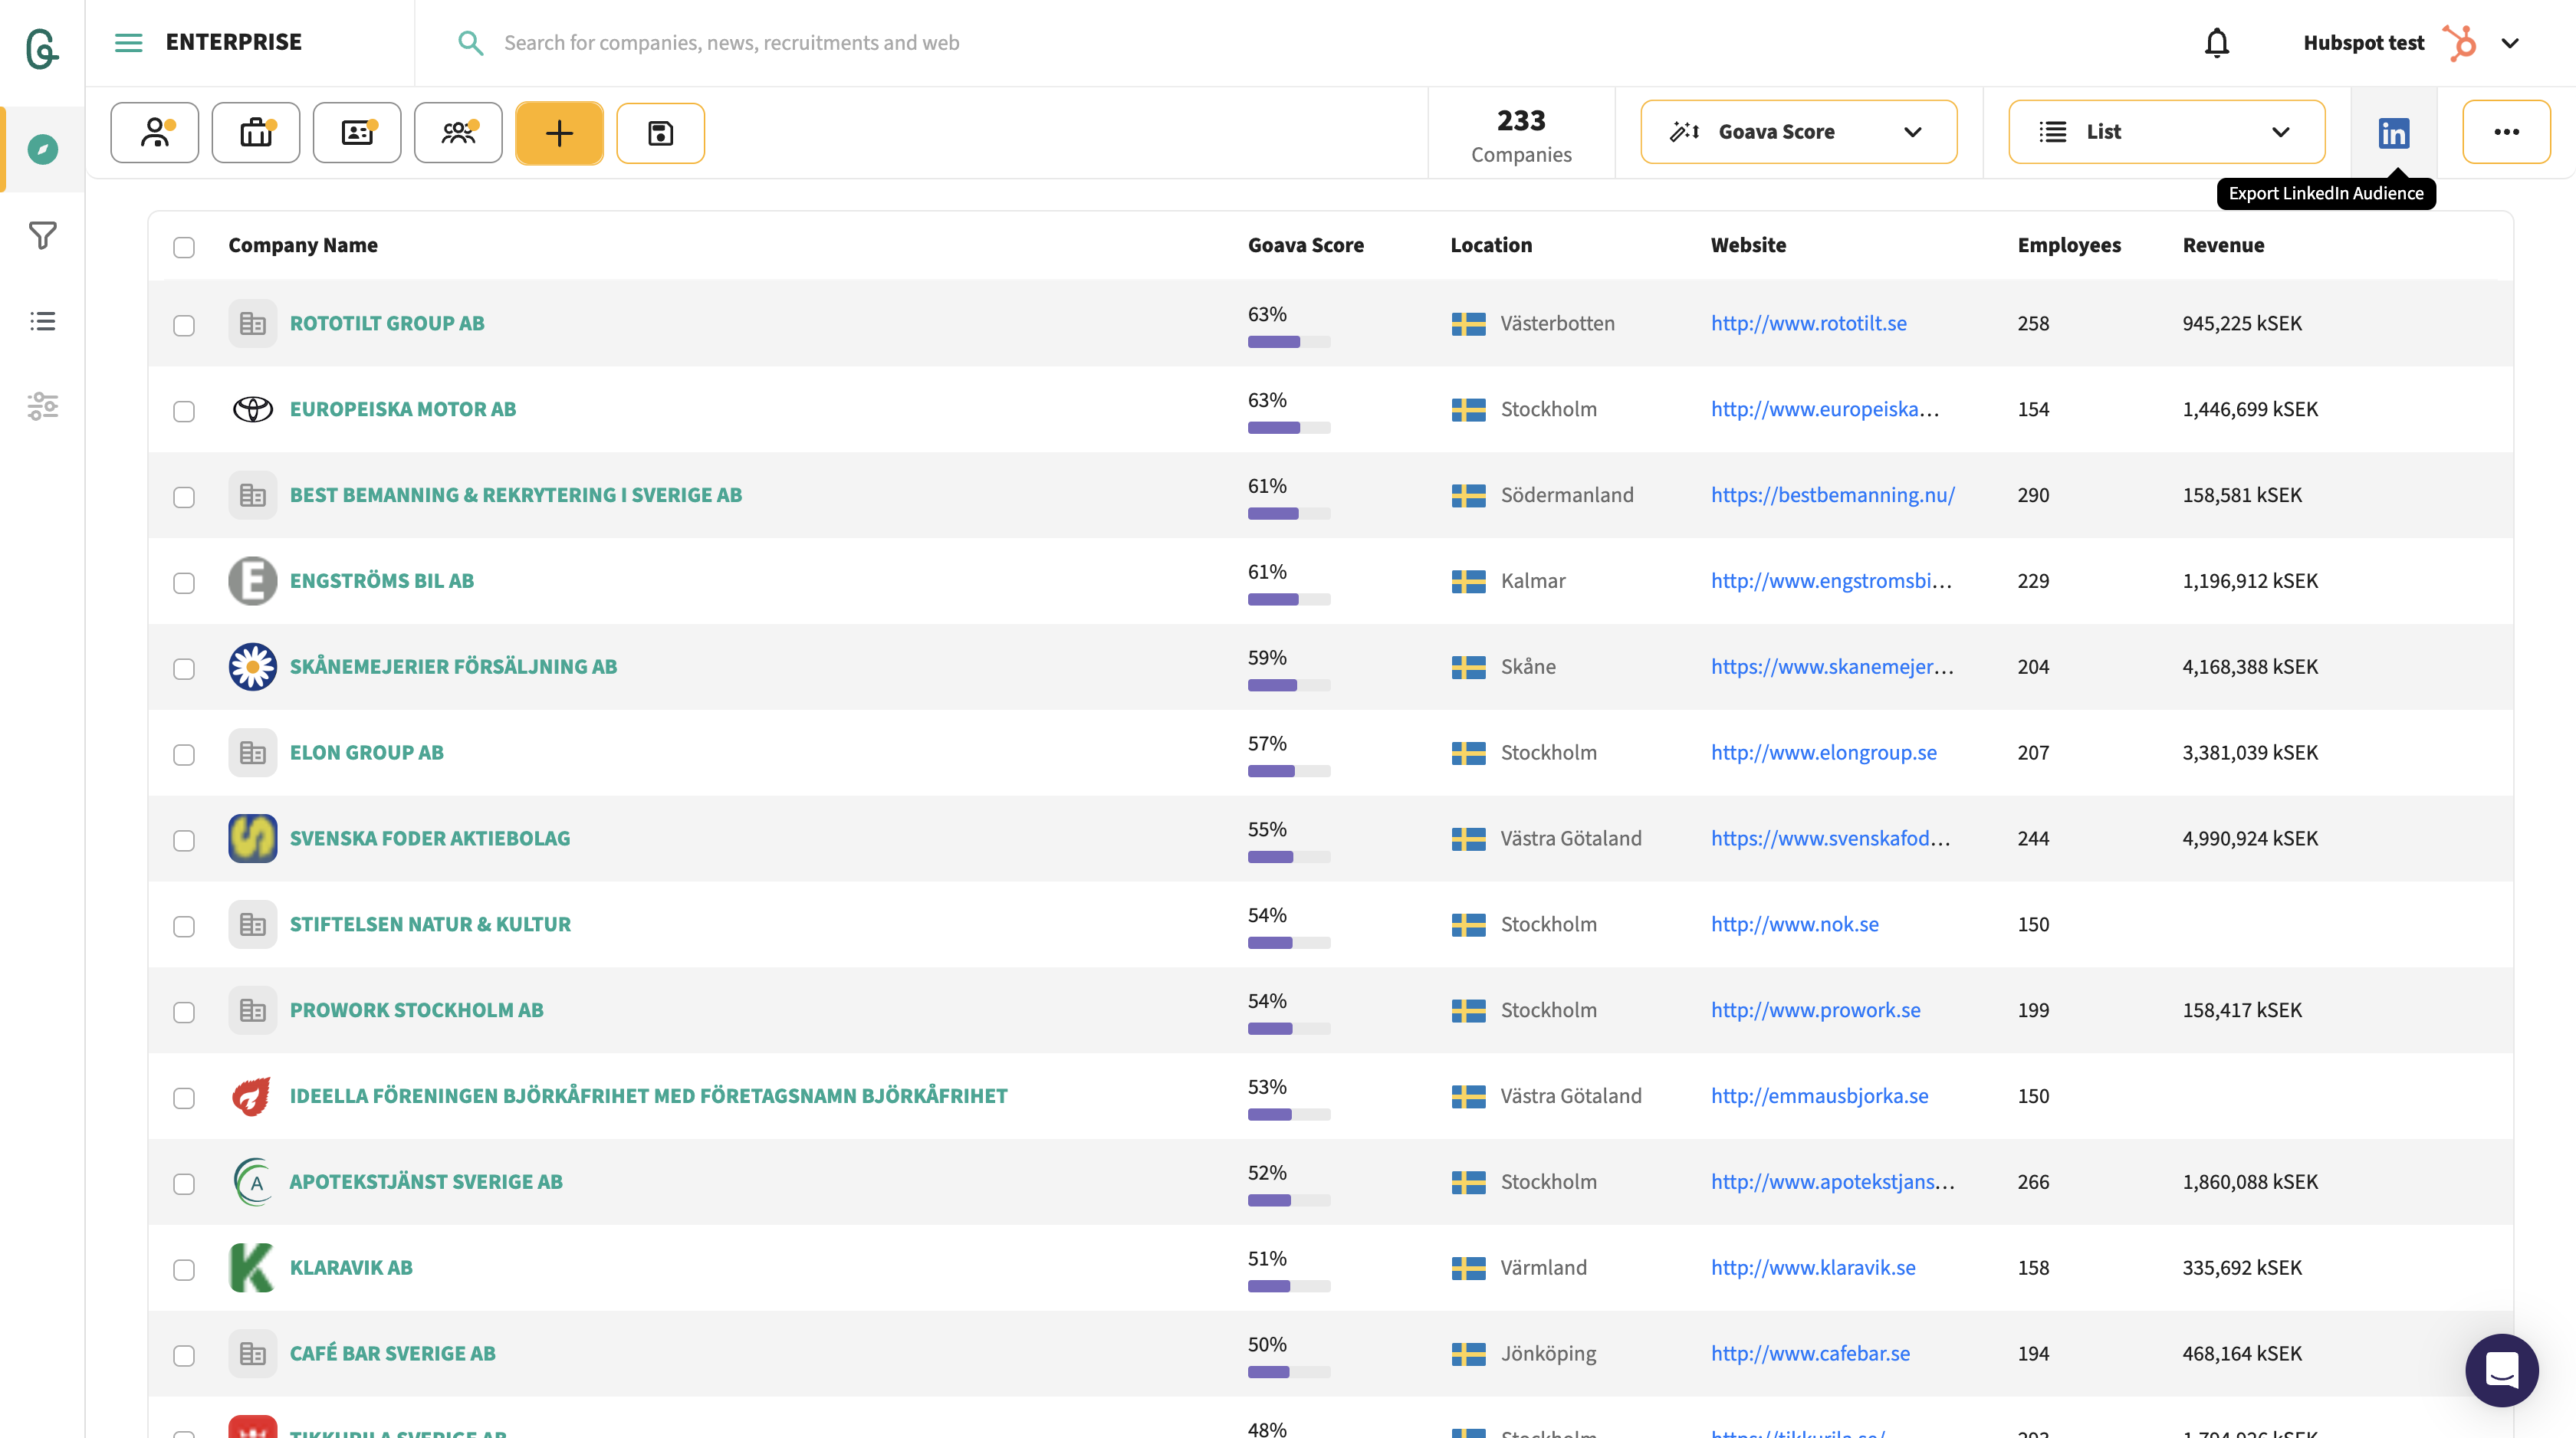Click the Goava logo icon
The width and height of the screenshot is (2576, 1438).
pyautogui.click(x=42, y=48)
